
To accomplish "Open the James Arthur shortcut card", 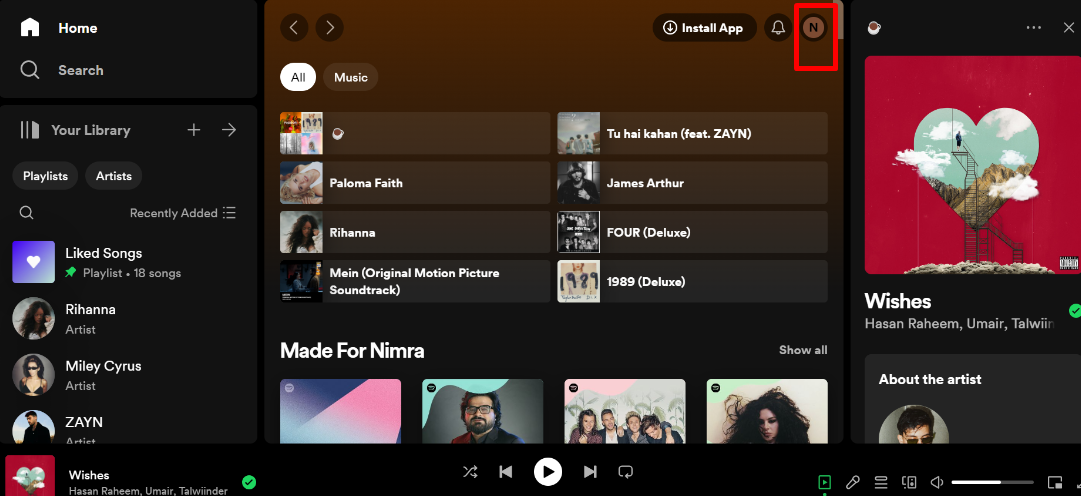I will (x=692, y=183).
